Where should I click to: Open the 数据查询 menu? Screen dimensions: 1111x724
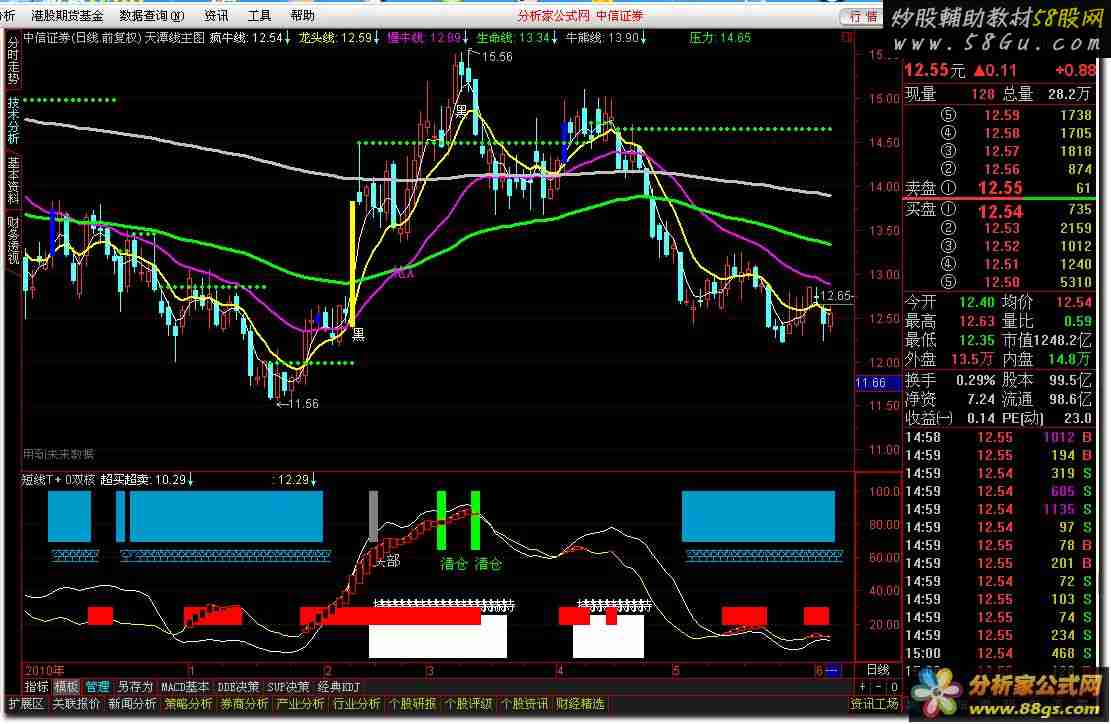tap(152, 16)
